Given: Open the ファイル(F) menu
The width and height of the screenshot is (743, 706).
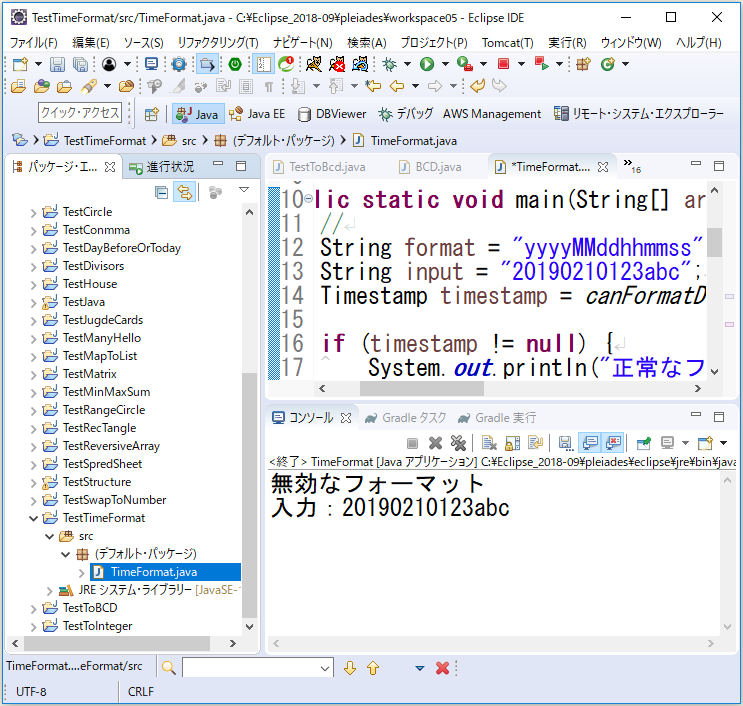Looking at the screenshot, I should point(33,43).
